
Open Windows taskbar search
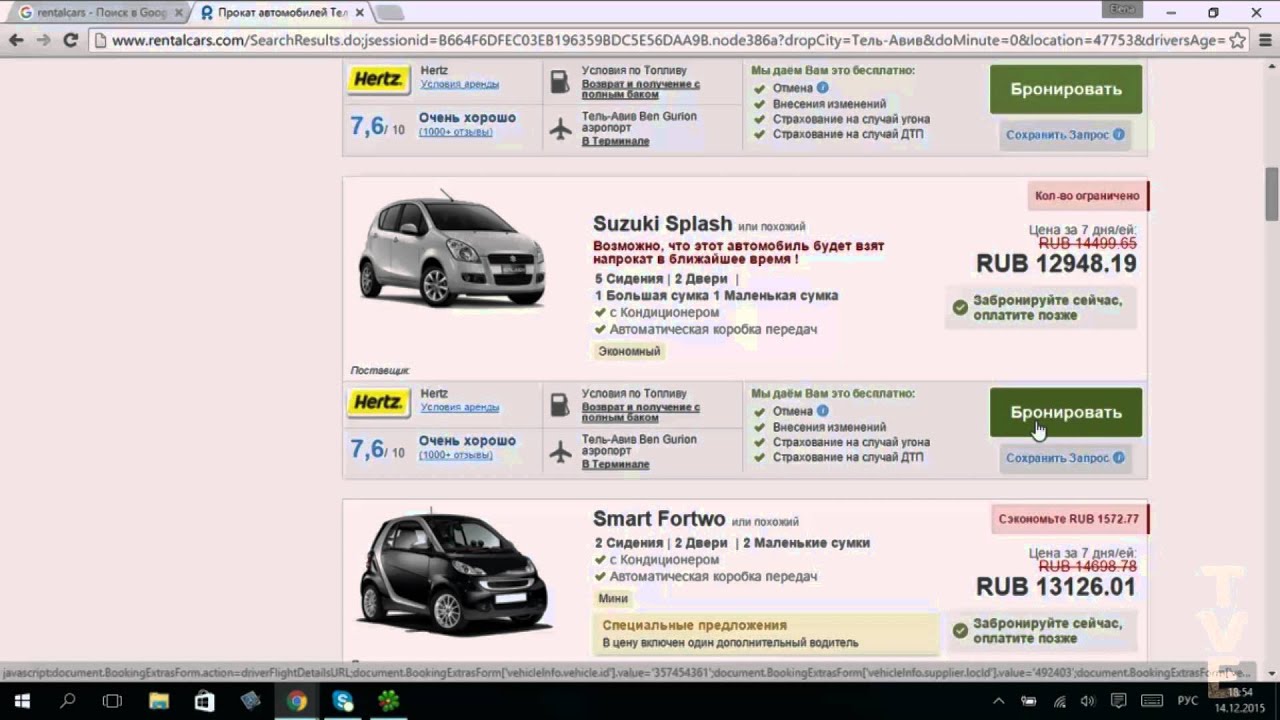67,701
